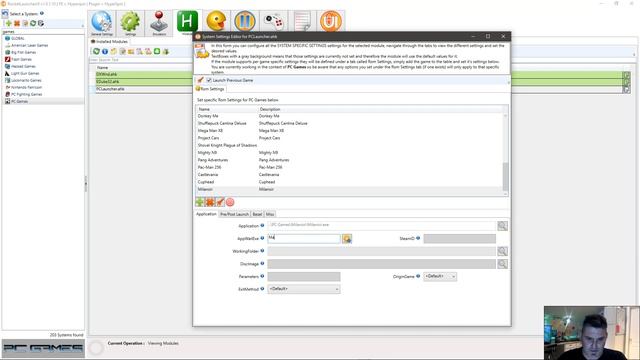The width and height of the screenshot is (640, 360).
Task: Click help icon next to SteamID label
Action: point(418,238)
